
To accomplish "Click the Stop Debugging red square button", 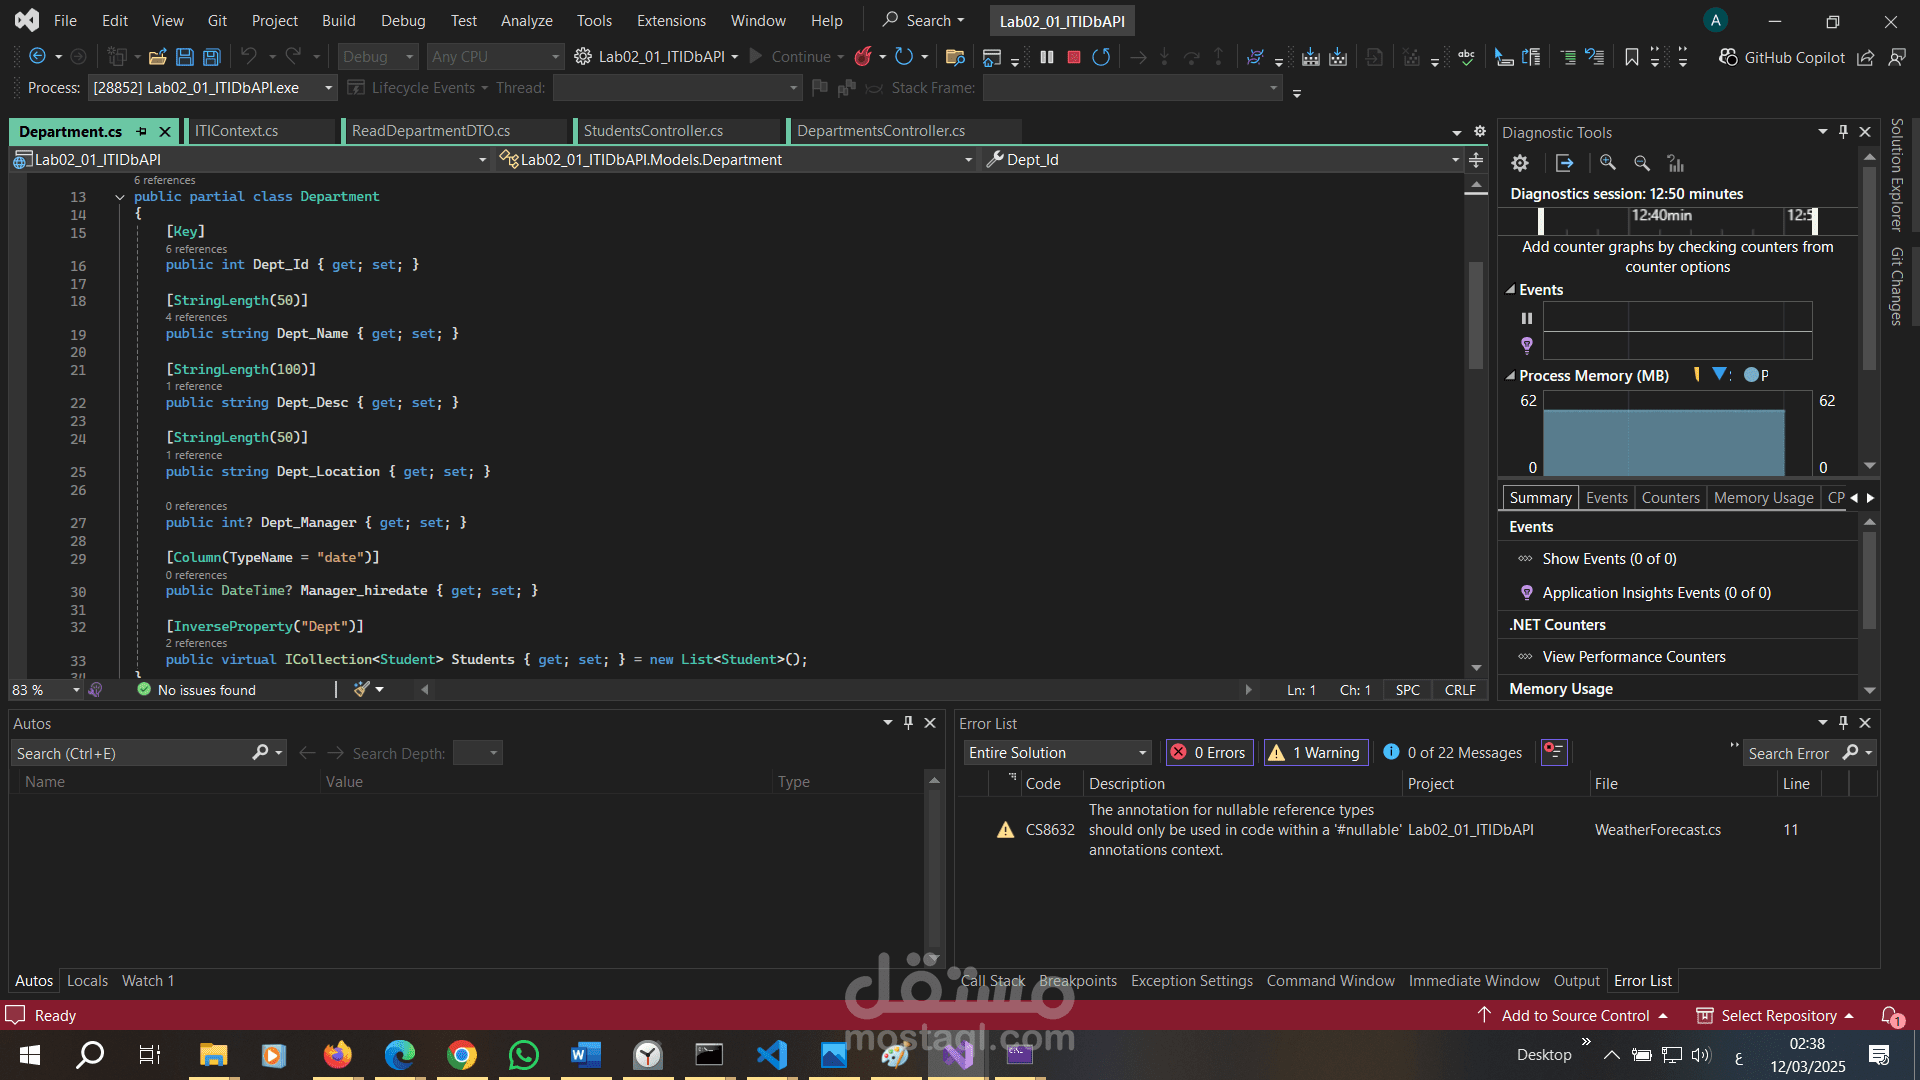I will [1074, 57].
